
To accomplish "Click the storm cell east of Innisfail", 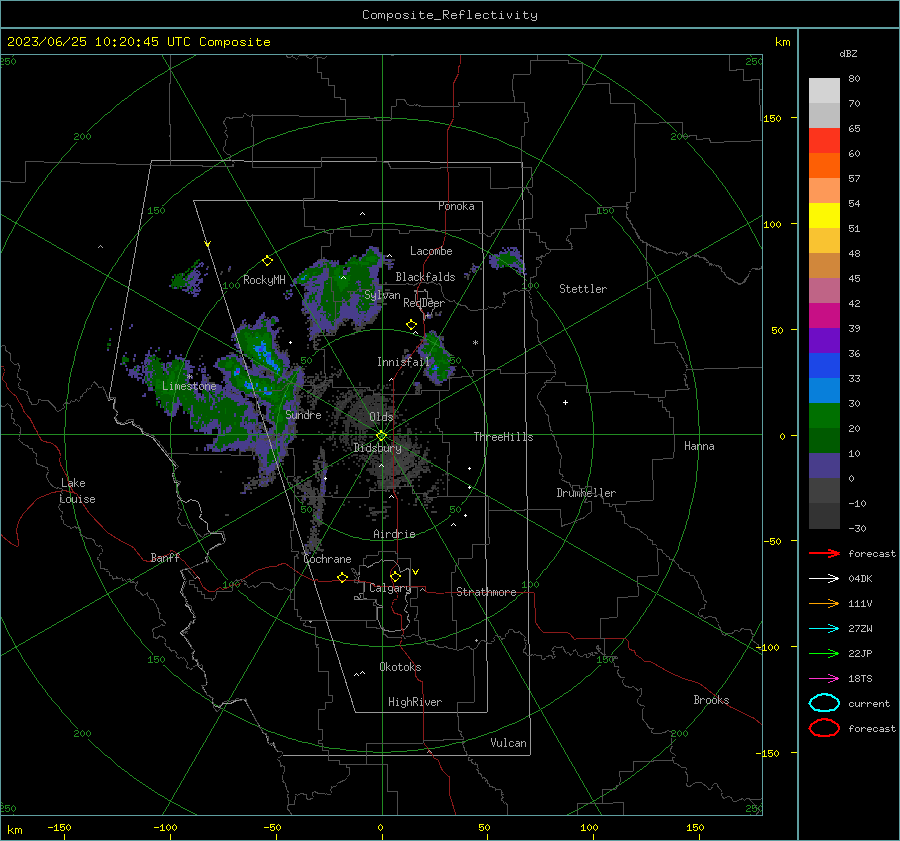I will pyautogui.click(x=435, y=357).
